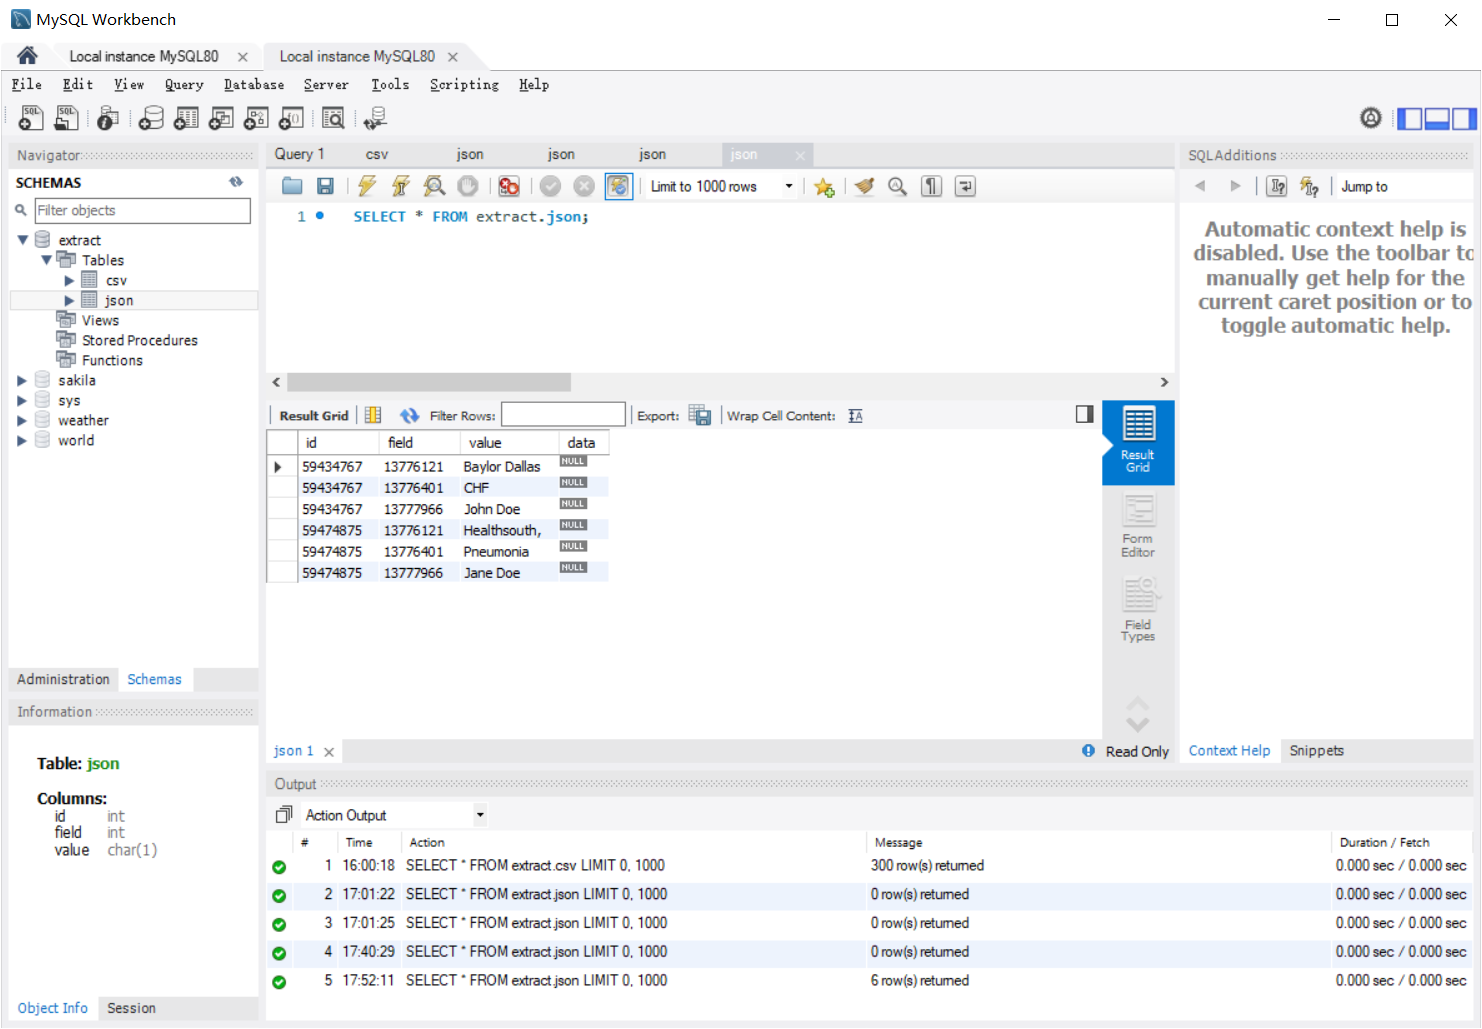Expand the json table node

tap(69, 301)
